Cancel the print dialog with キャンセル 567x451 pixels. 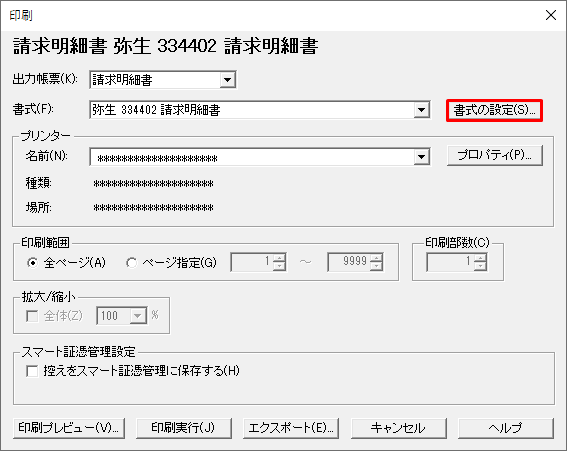tap(398, 428)
